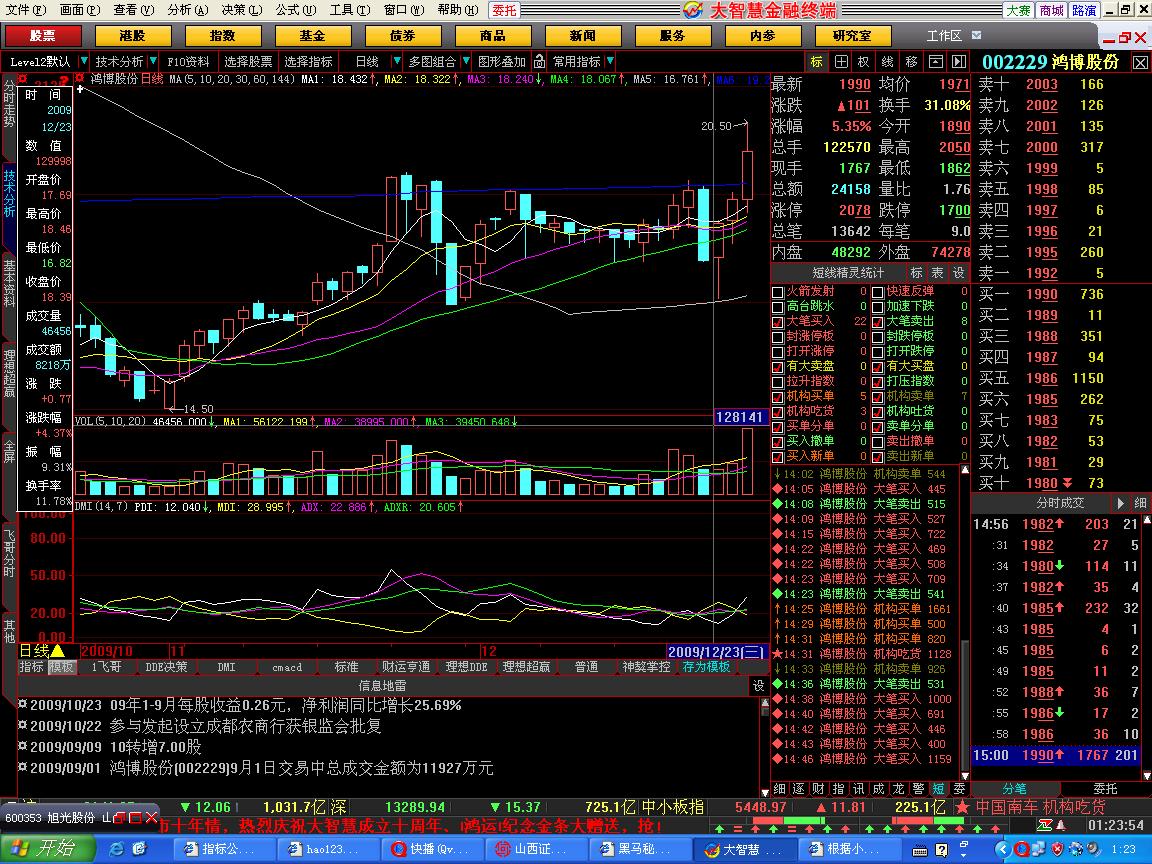Open 大赛 button at top right
1152x864 pixels.
[1018, 10]
